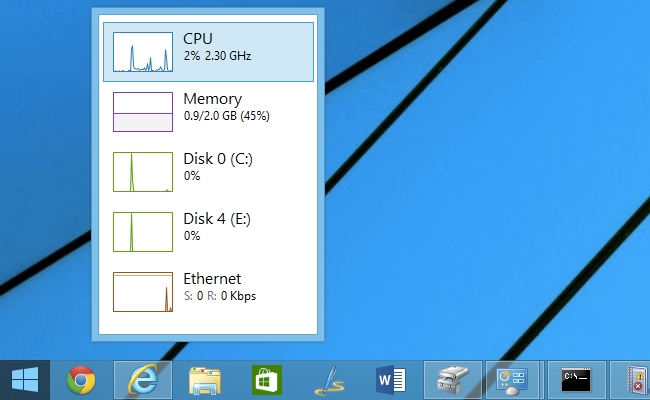Viewport: 650px width, 400px height.
Task: Open the Command Prompt taskbar icon
Action: pyautogui.click(x=577, y=380)
